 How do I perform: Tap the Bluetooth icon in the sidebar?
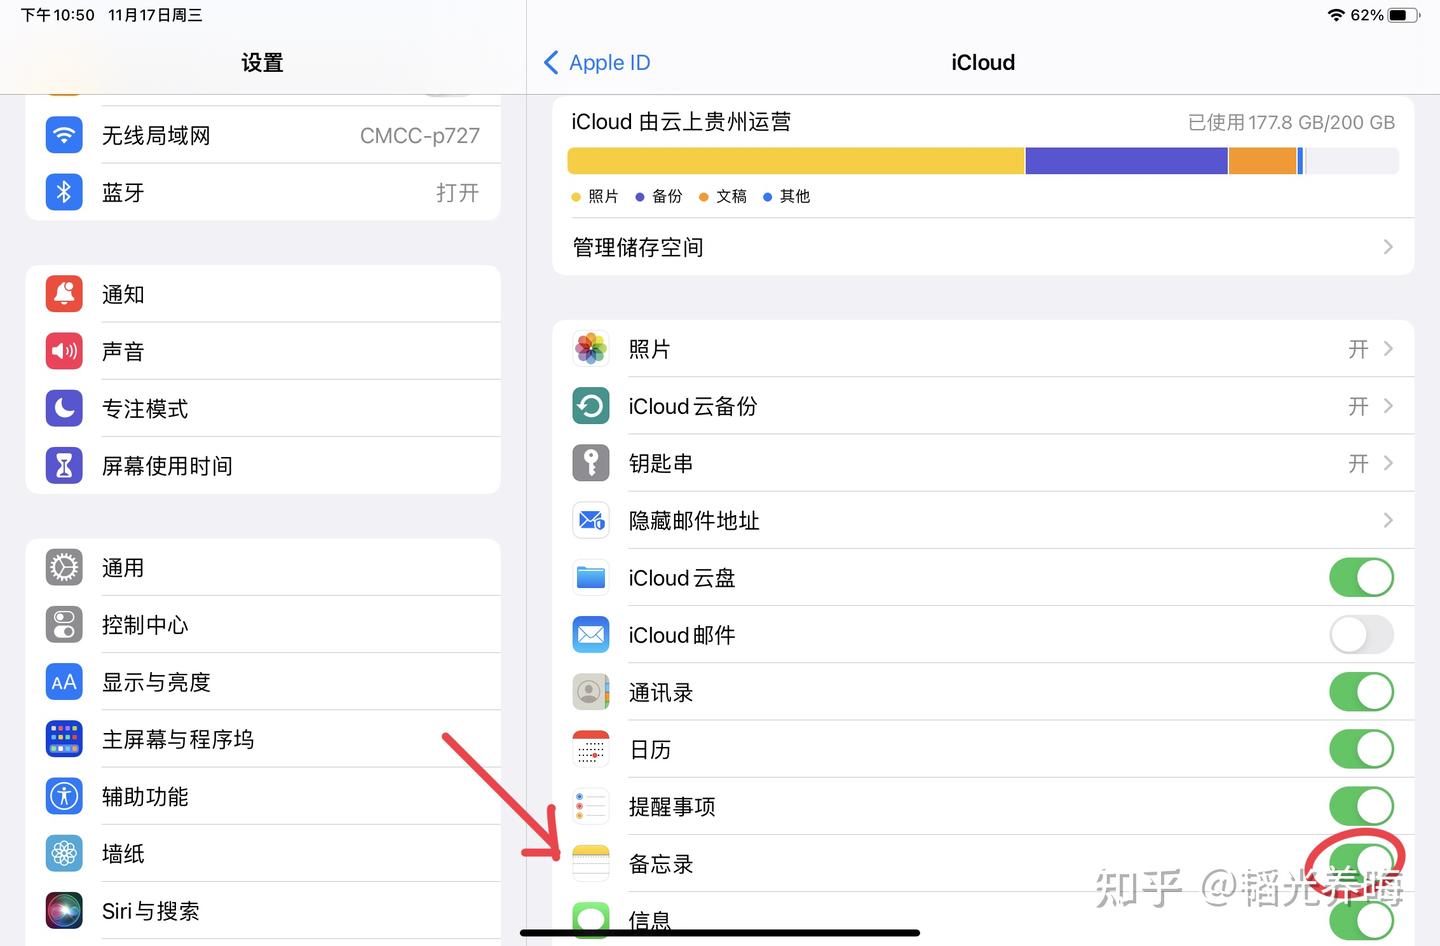click(63, 192)
